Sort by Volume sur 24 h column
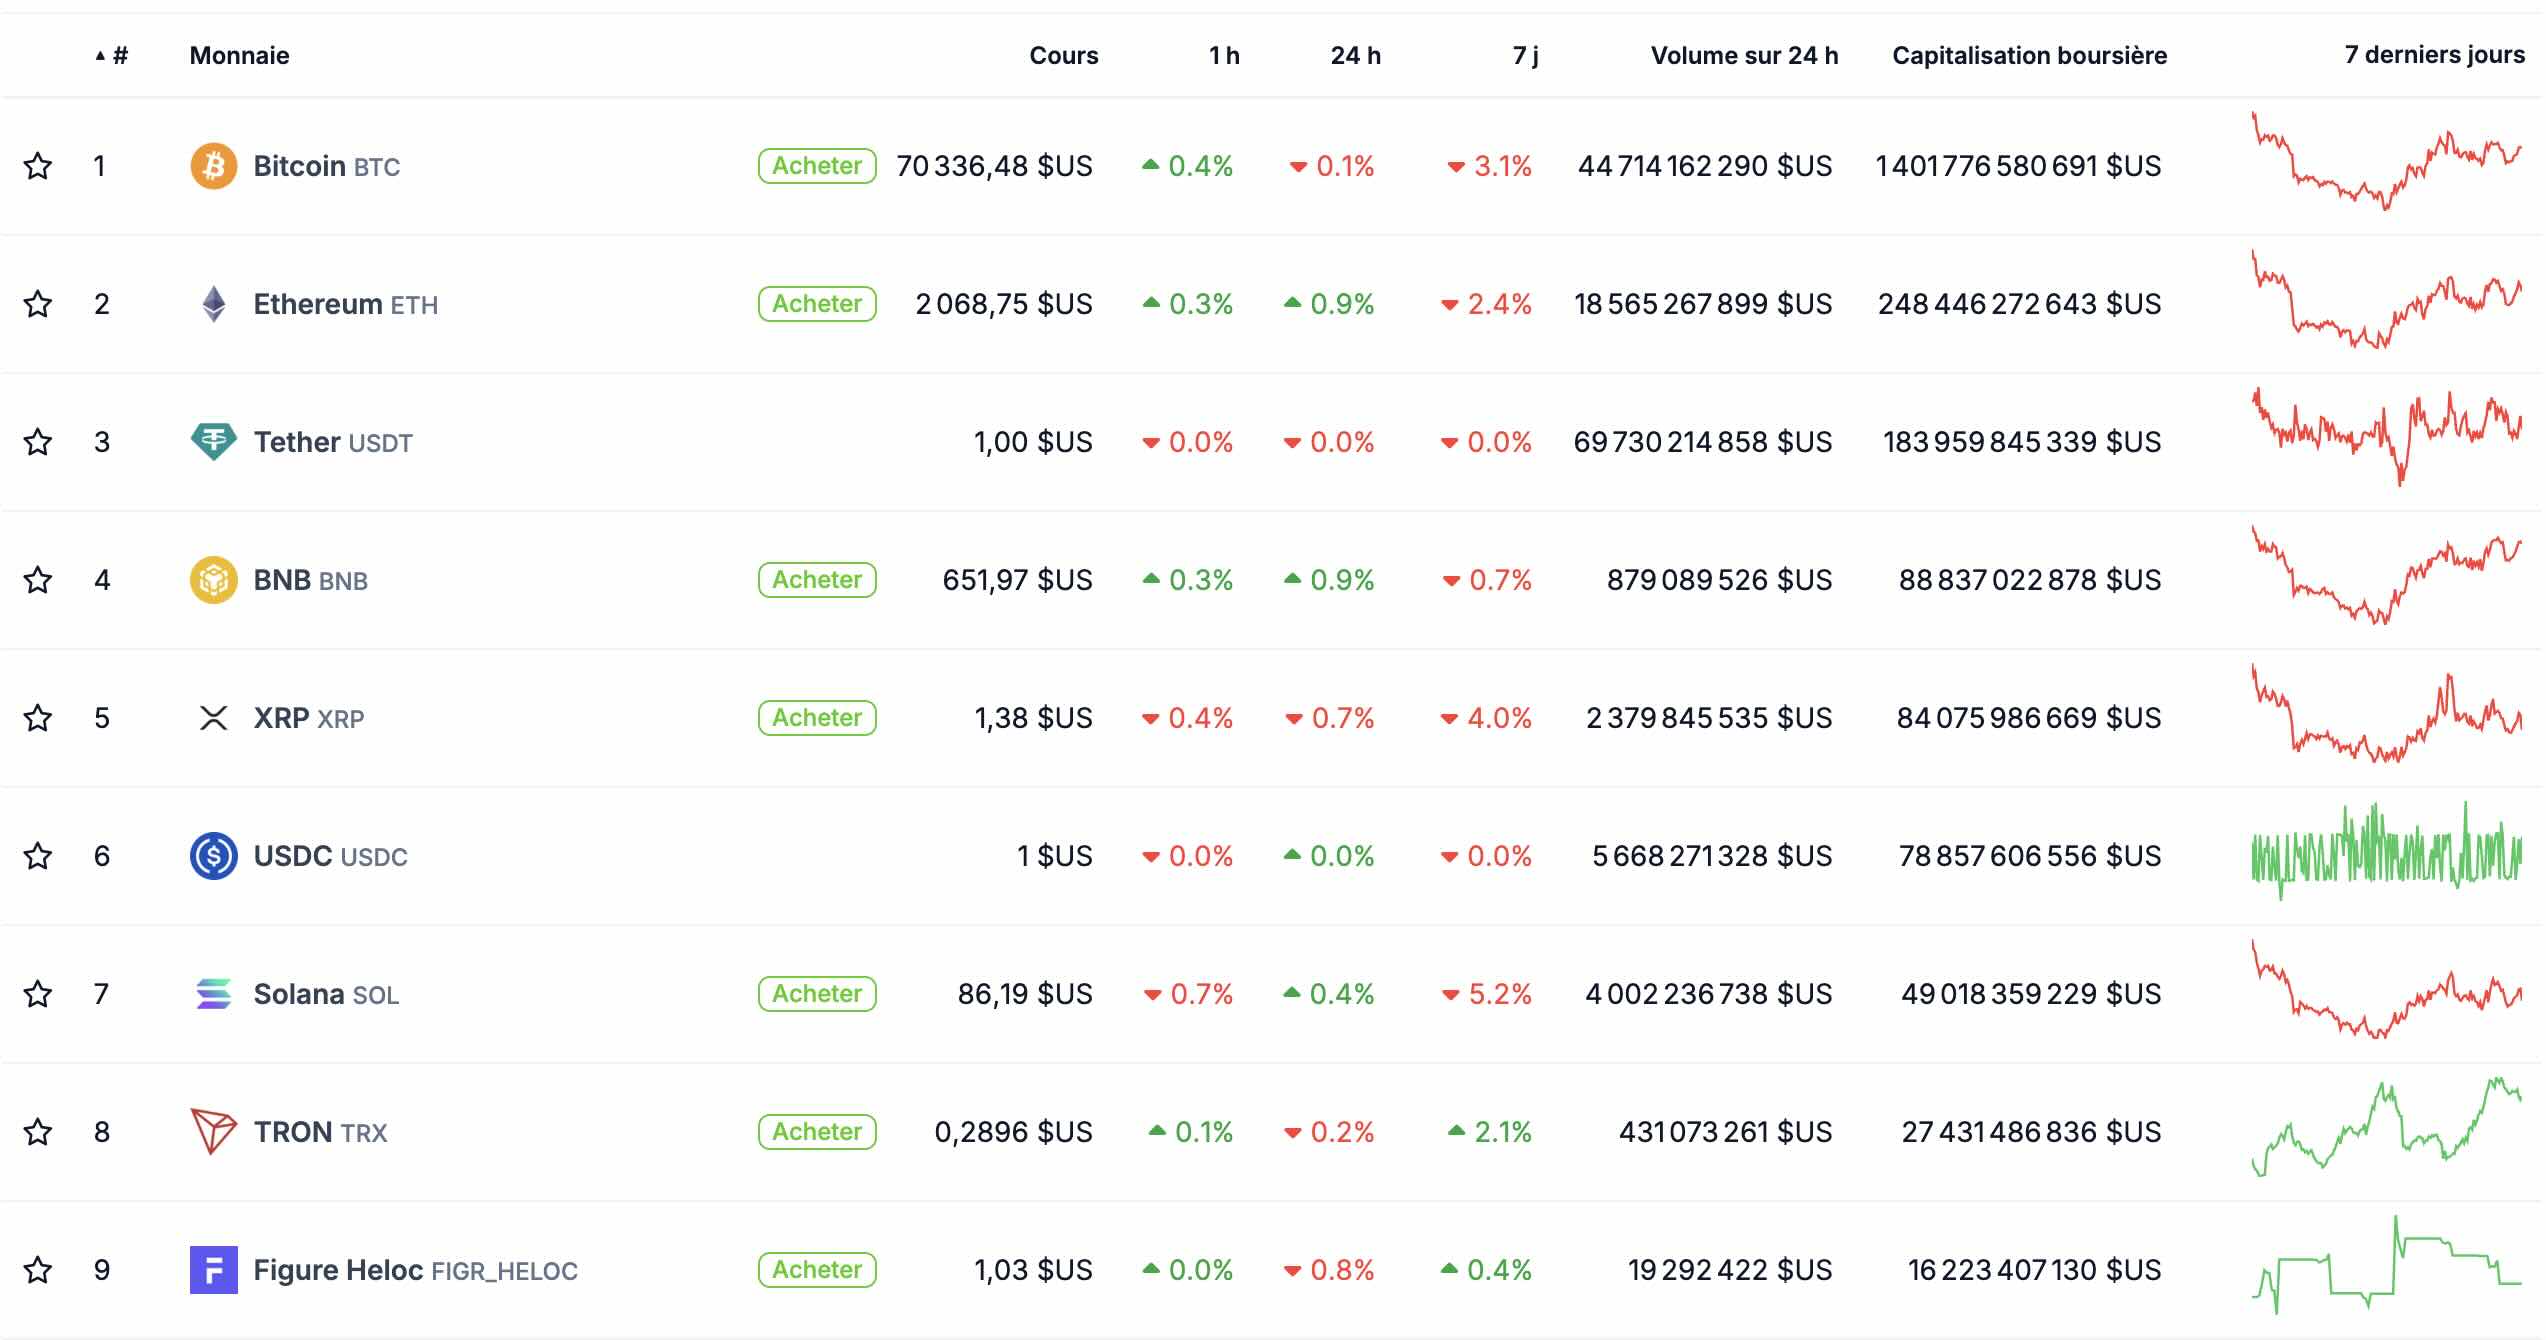2546x1340 pixels. point(1744,55)
